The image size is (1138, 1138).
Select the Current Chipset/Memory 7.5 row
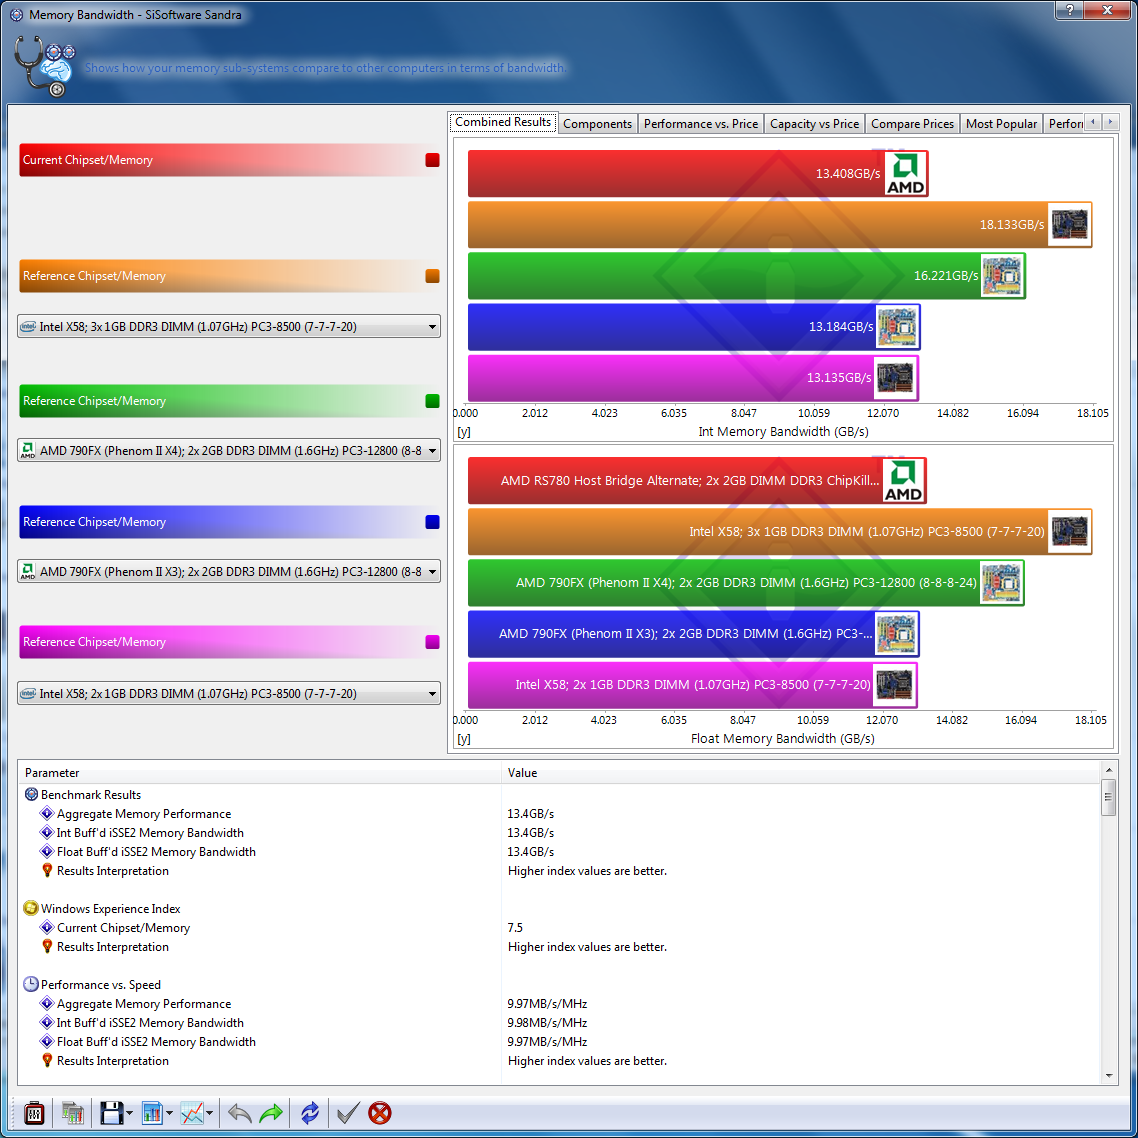559,928
